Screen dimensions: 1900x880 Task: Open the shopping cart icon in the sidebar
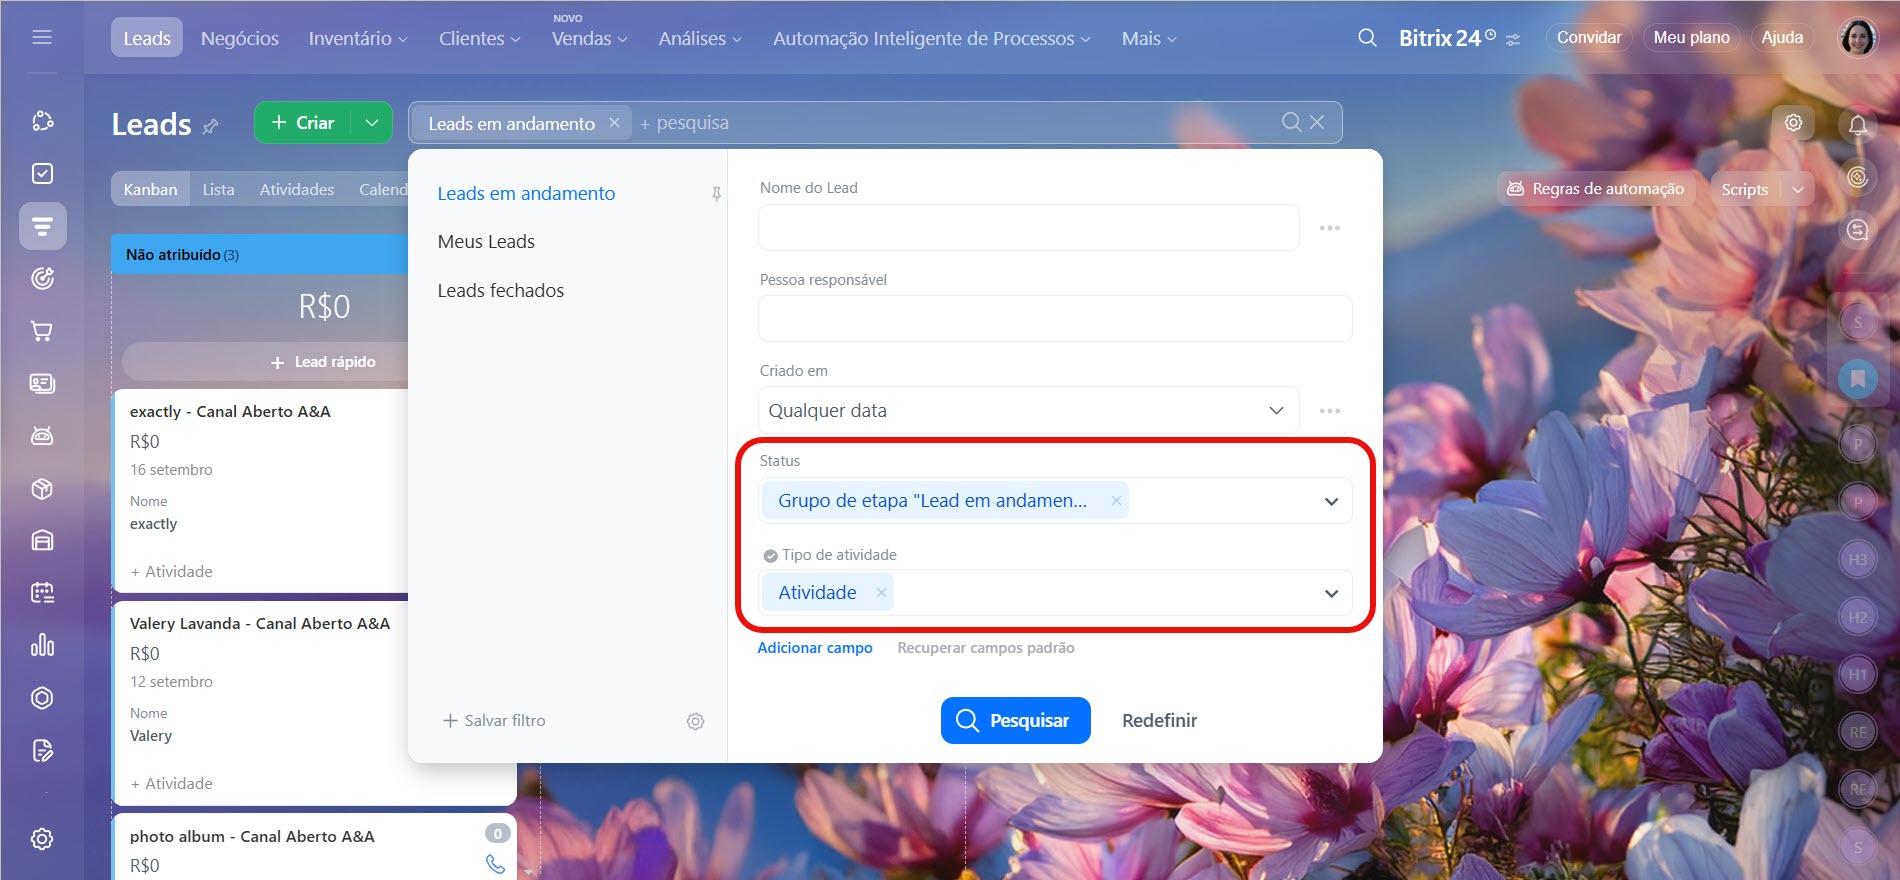[x=42, y=331]
